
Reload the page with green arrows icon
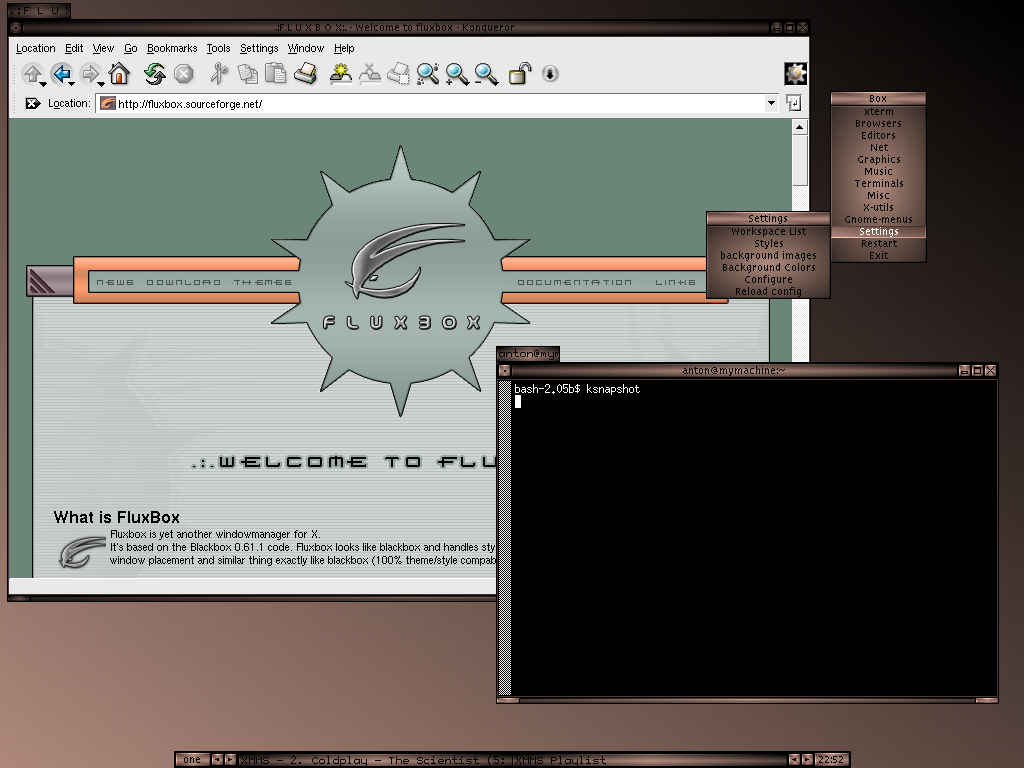(155, 74)
